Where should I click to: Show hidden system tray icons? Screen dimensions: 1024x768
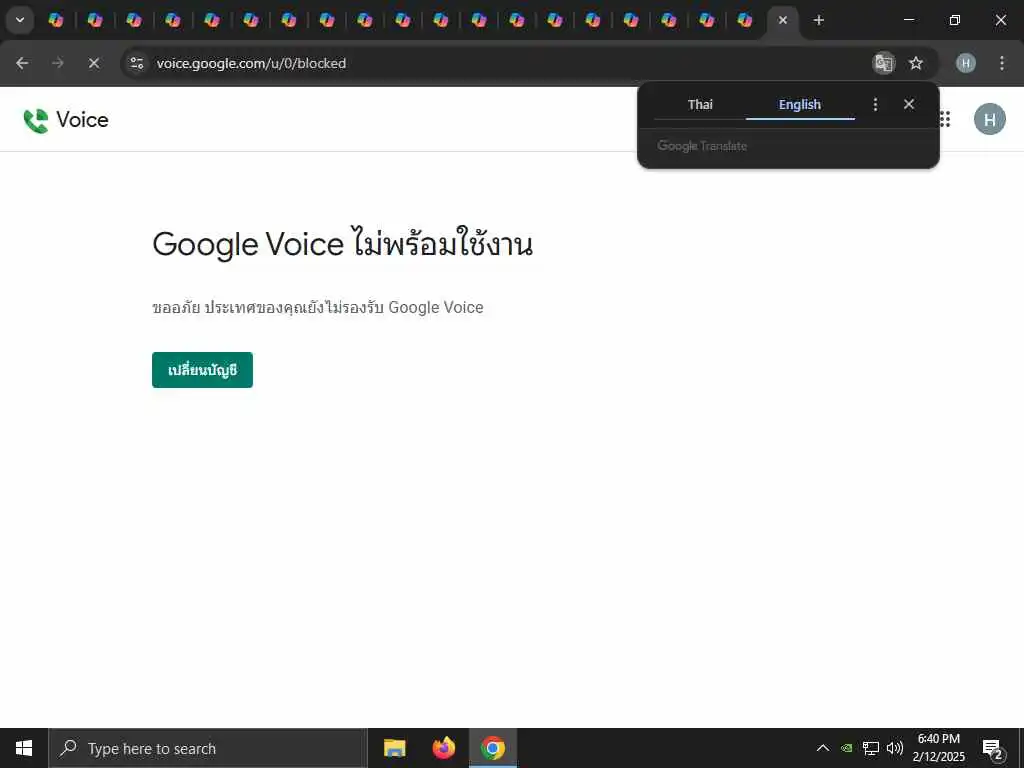(823, 748)
